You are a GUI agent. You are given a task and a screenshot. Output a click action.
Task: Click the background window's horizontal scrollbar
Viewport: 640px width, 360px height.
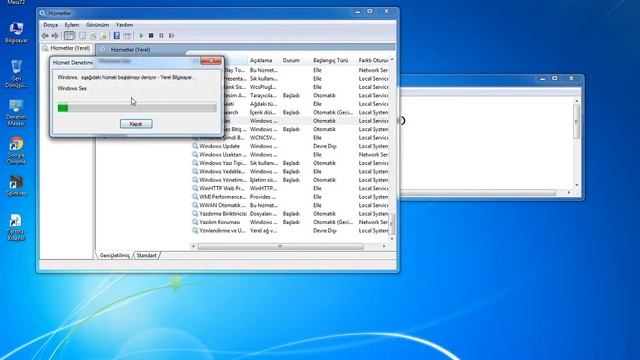pyautogui.click(x=478, y=192)
